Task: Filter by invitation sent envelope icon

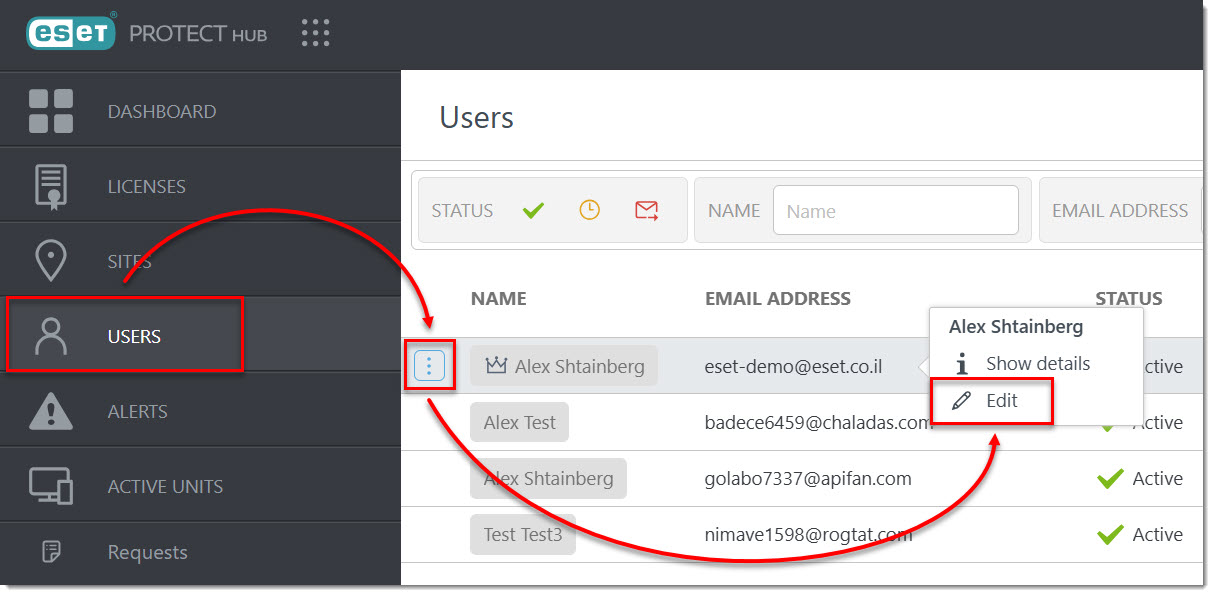Action: click(647, 210)
